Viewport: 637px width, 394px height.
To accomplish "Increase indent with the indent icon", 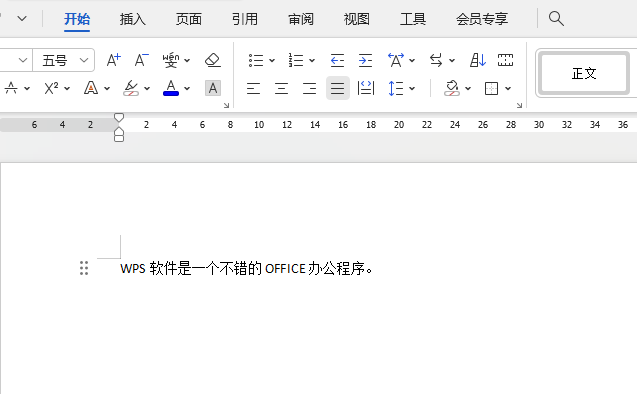I will pos(365,60).
